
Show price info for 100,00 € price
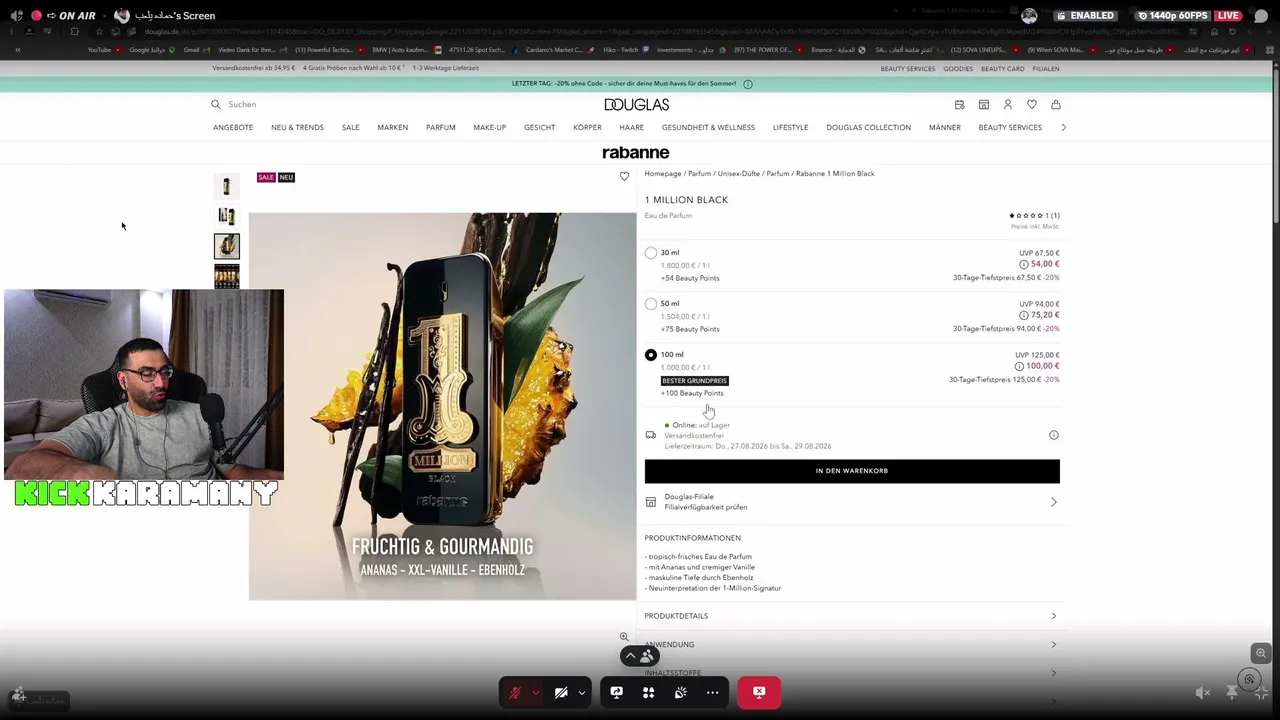[1019, 367]
